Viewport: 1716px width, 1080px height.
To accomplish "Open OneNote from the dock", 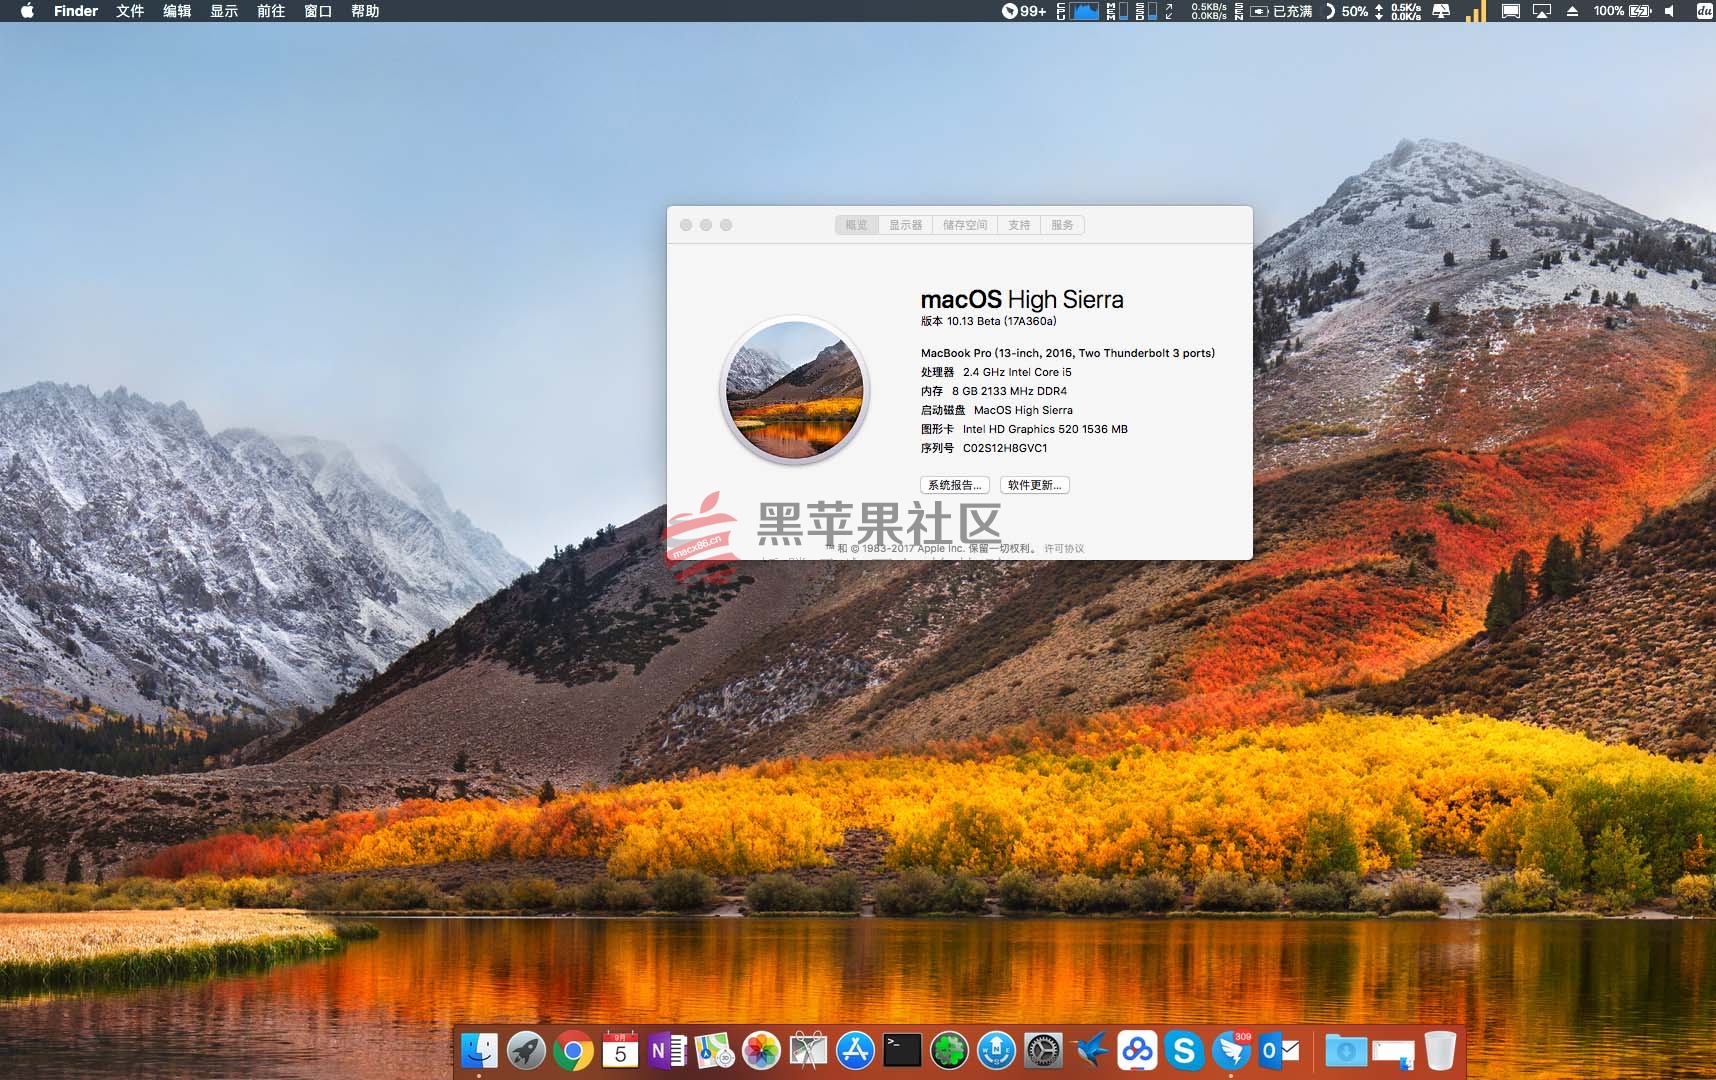I will 667,1050.
